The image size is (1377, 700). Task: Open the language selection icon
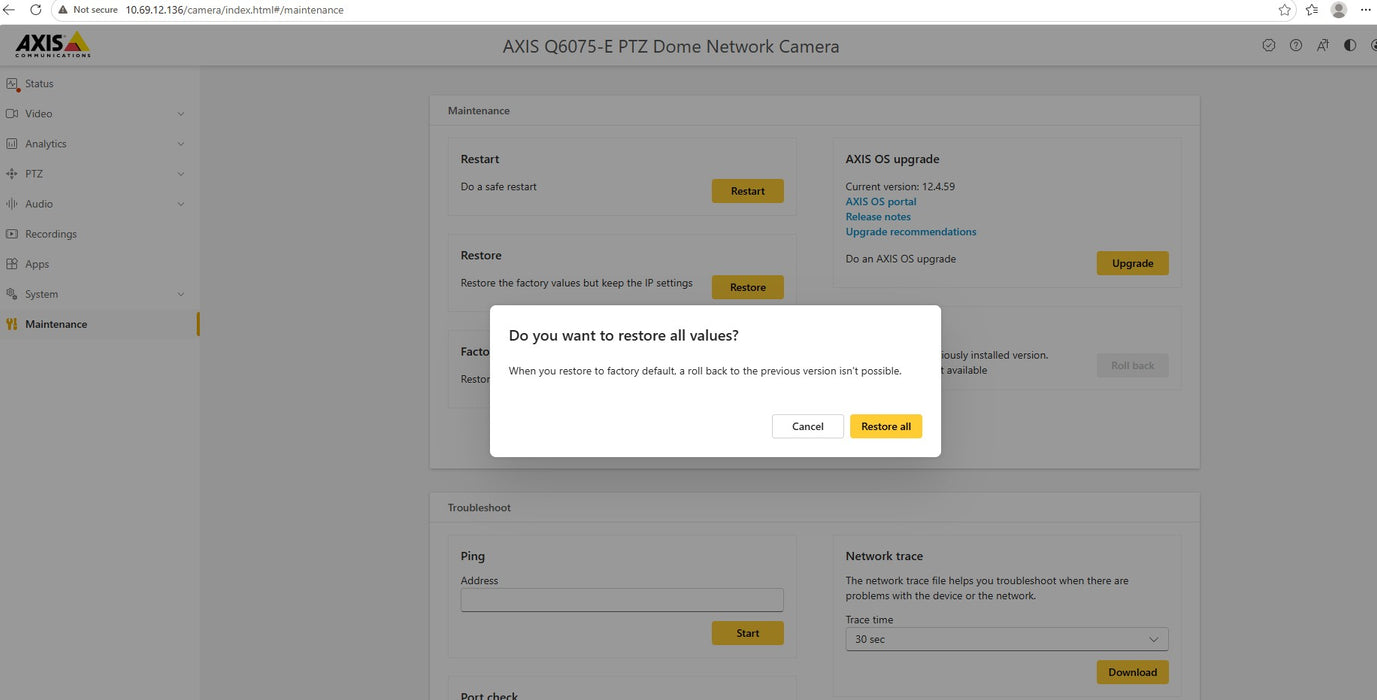[x=1323, y=45]
